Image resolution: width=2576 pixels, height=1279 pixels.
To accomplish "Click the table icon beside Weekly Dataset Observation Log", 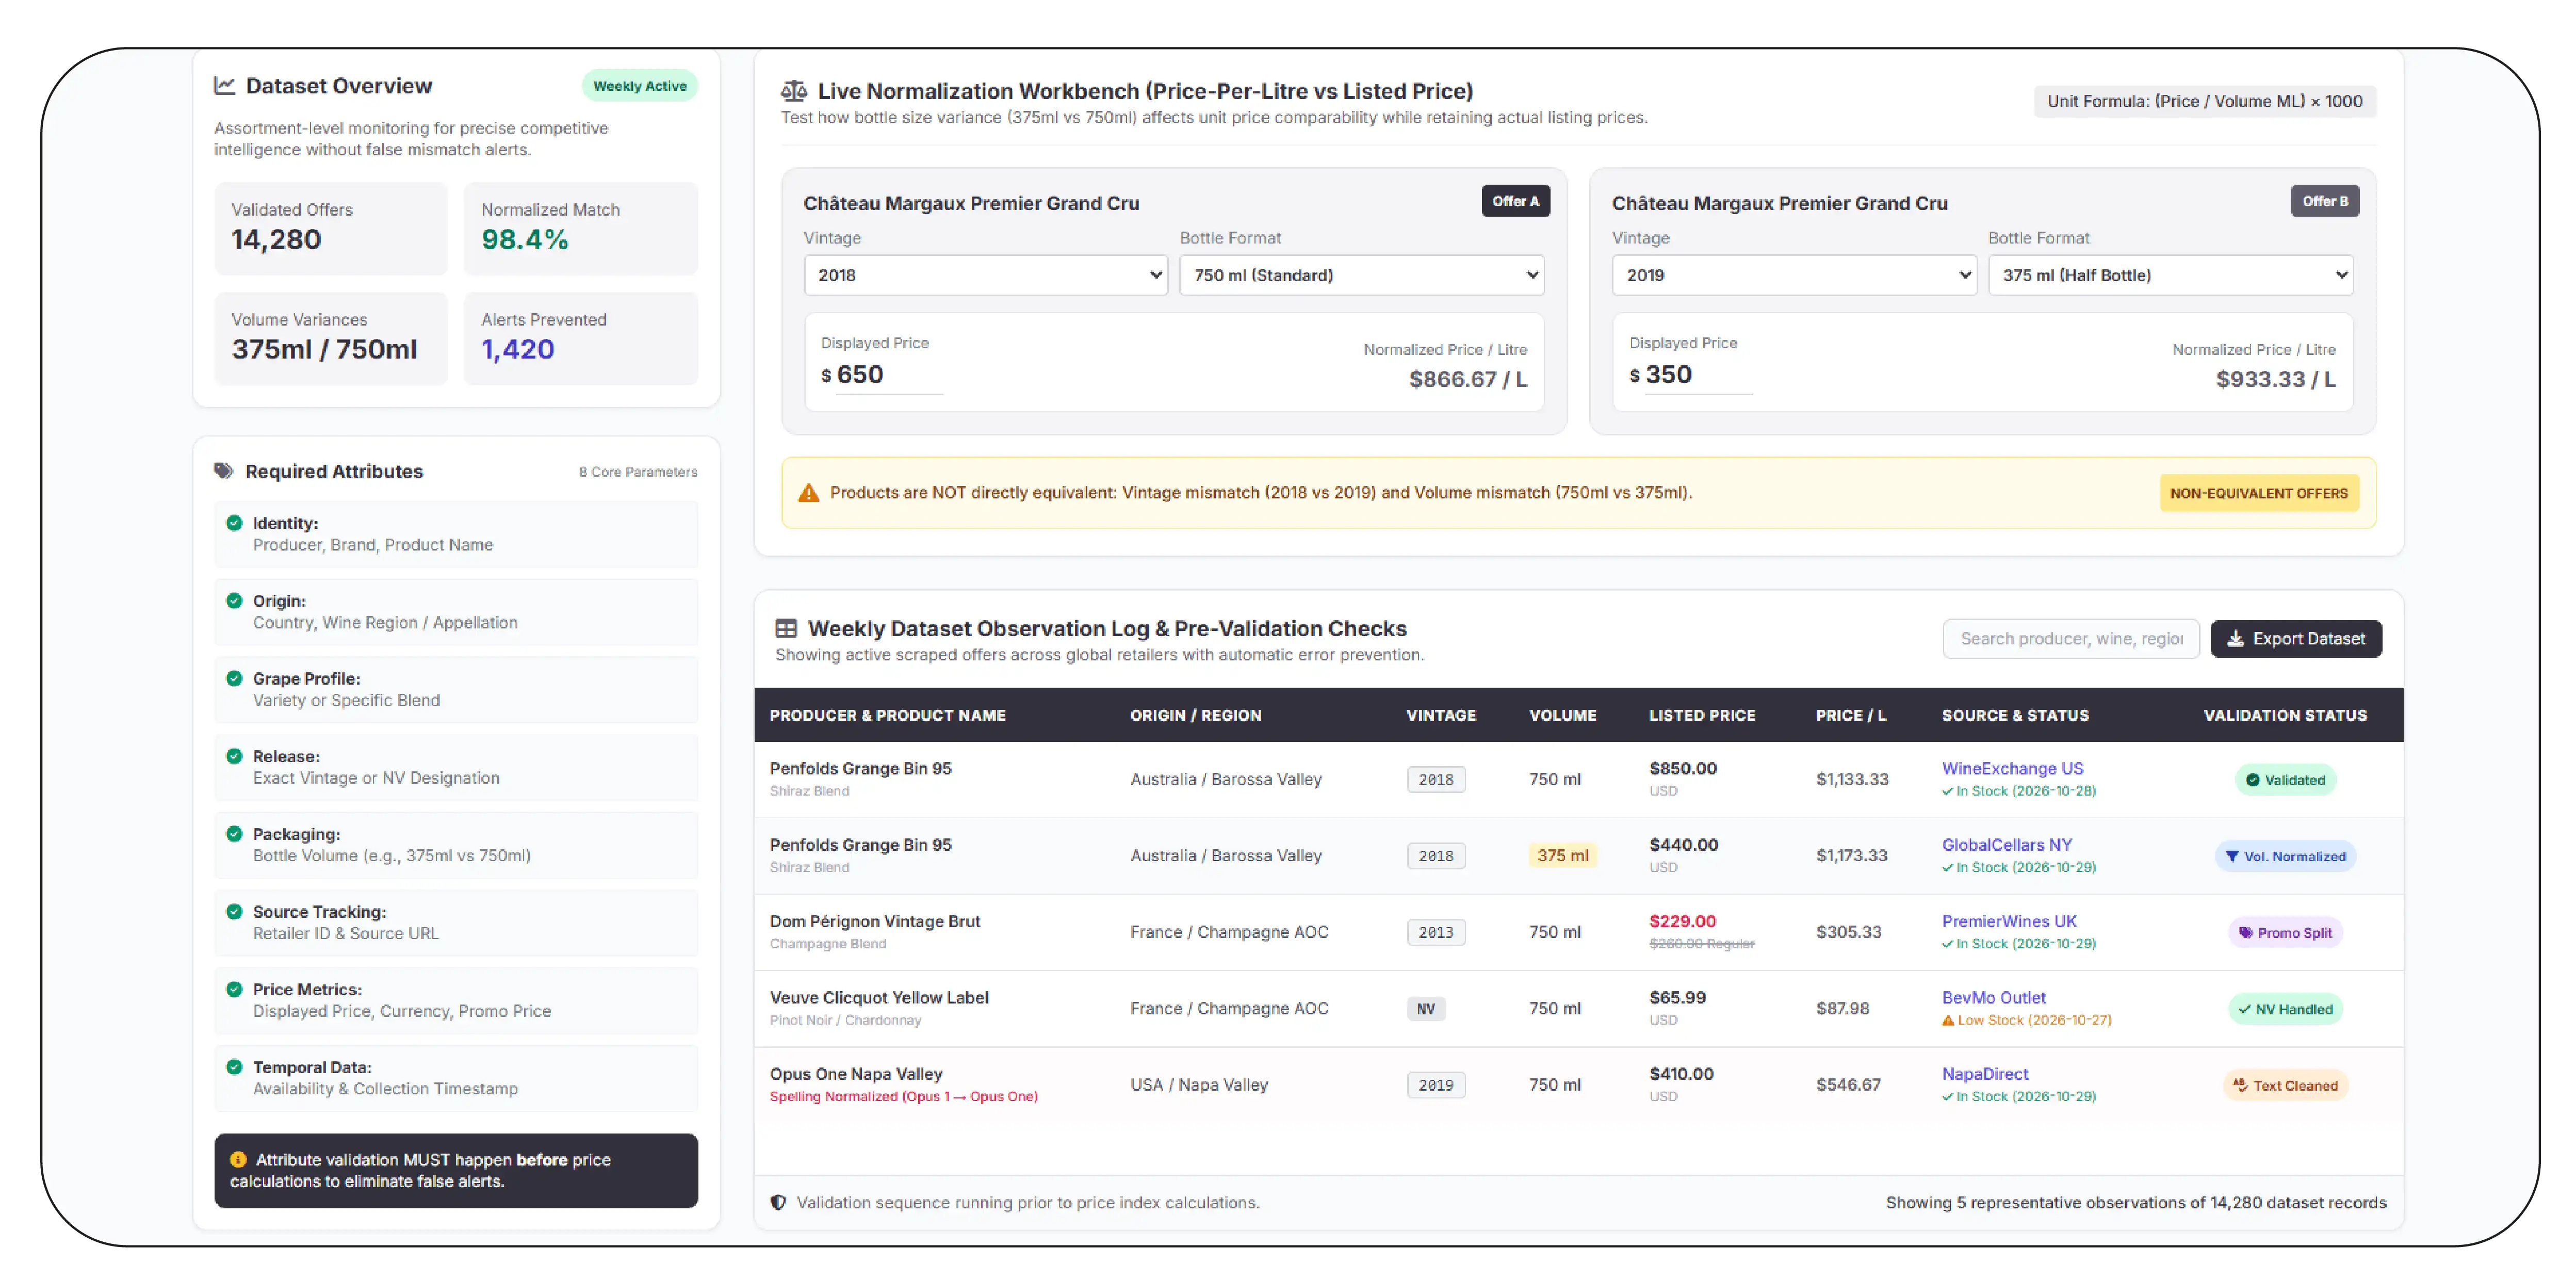I will [786, 628].
